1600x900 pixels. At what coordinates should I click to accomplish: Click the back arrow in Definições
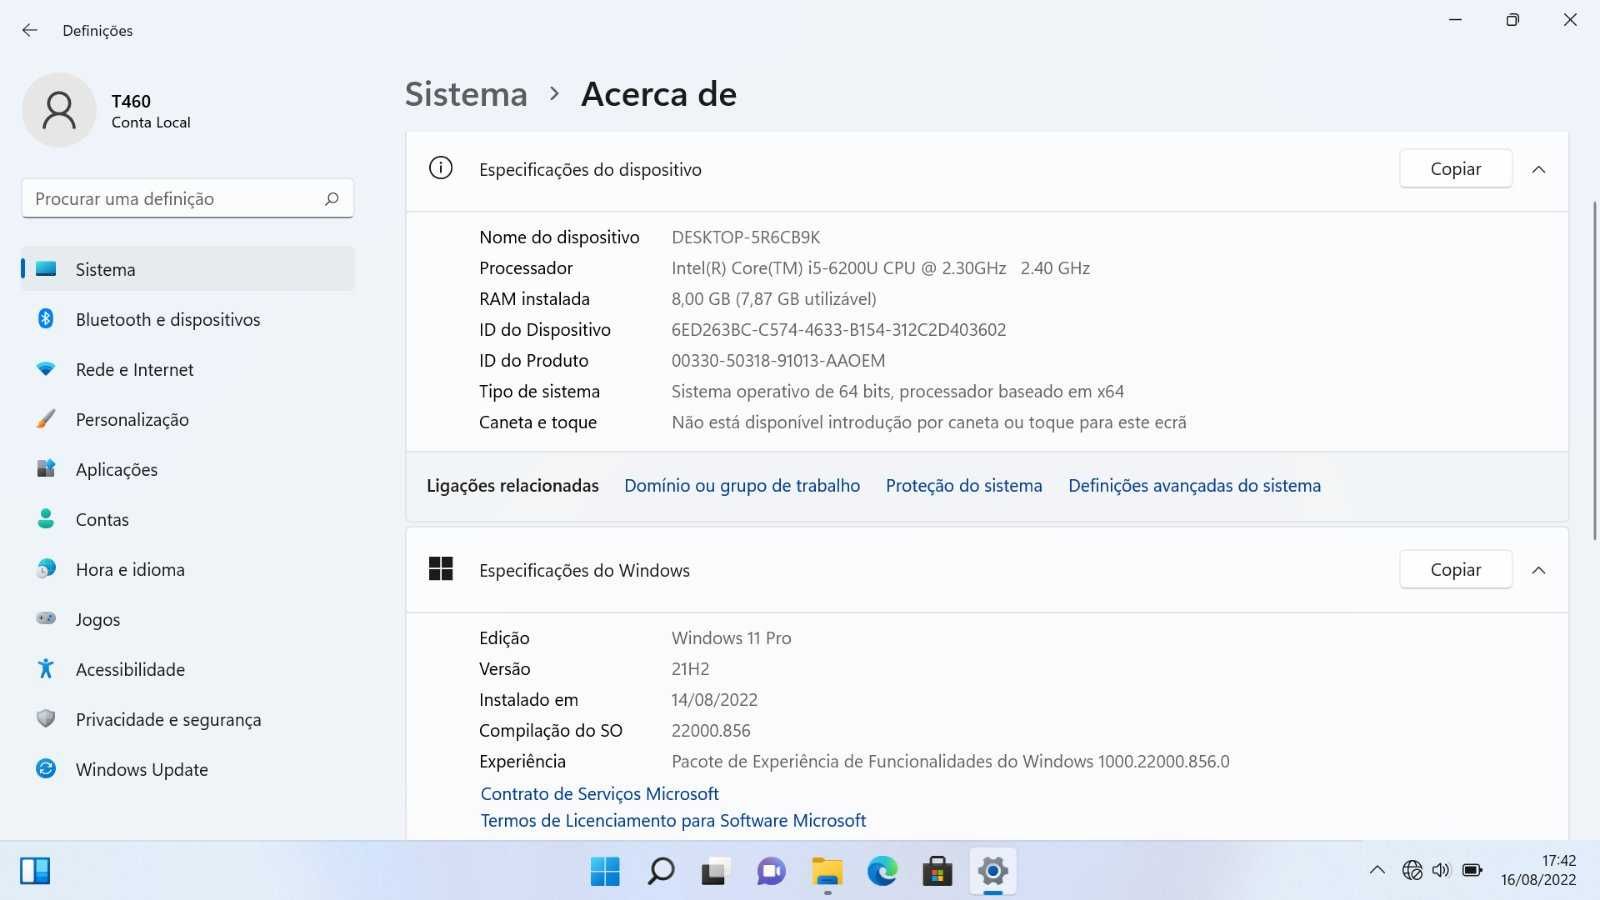coord(30,30)
